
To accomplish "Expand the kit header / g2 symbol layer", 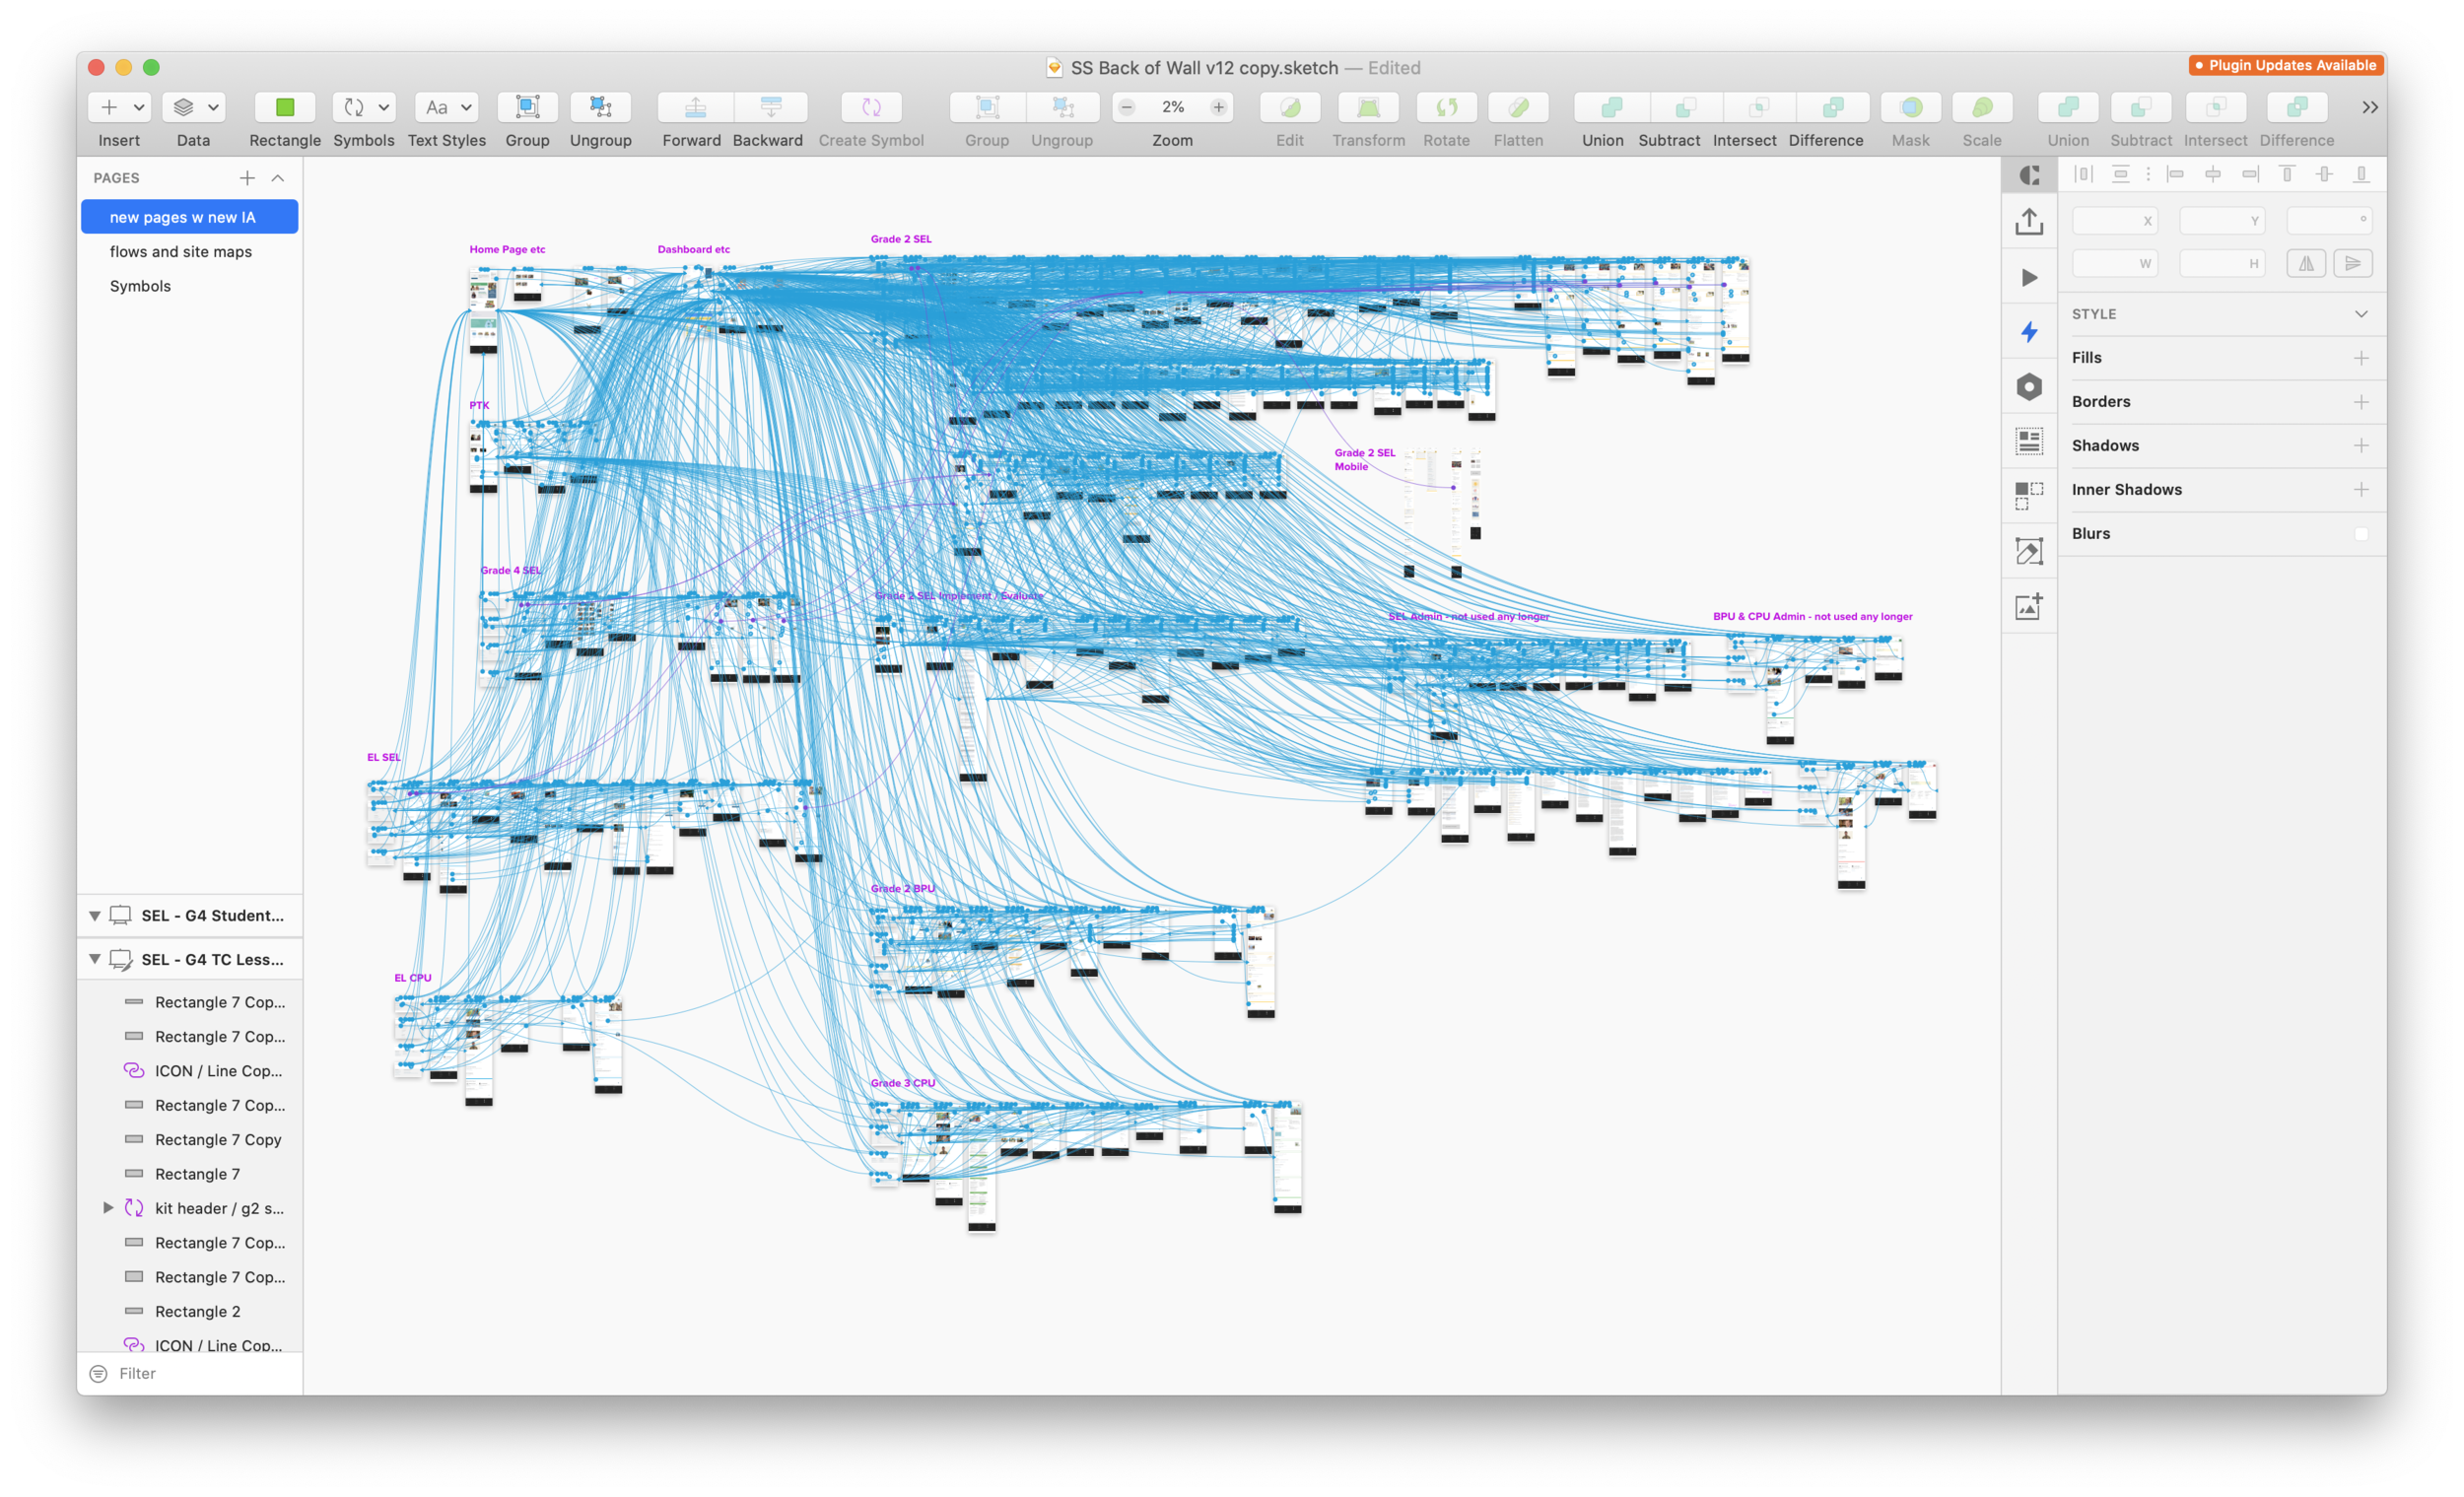I will click(108, 1208).
